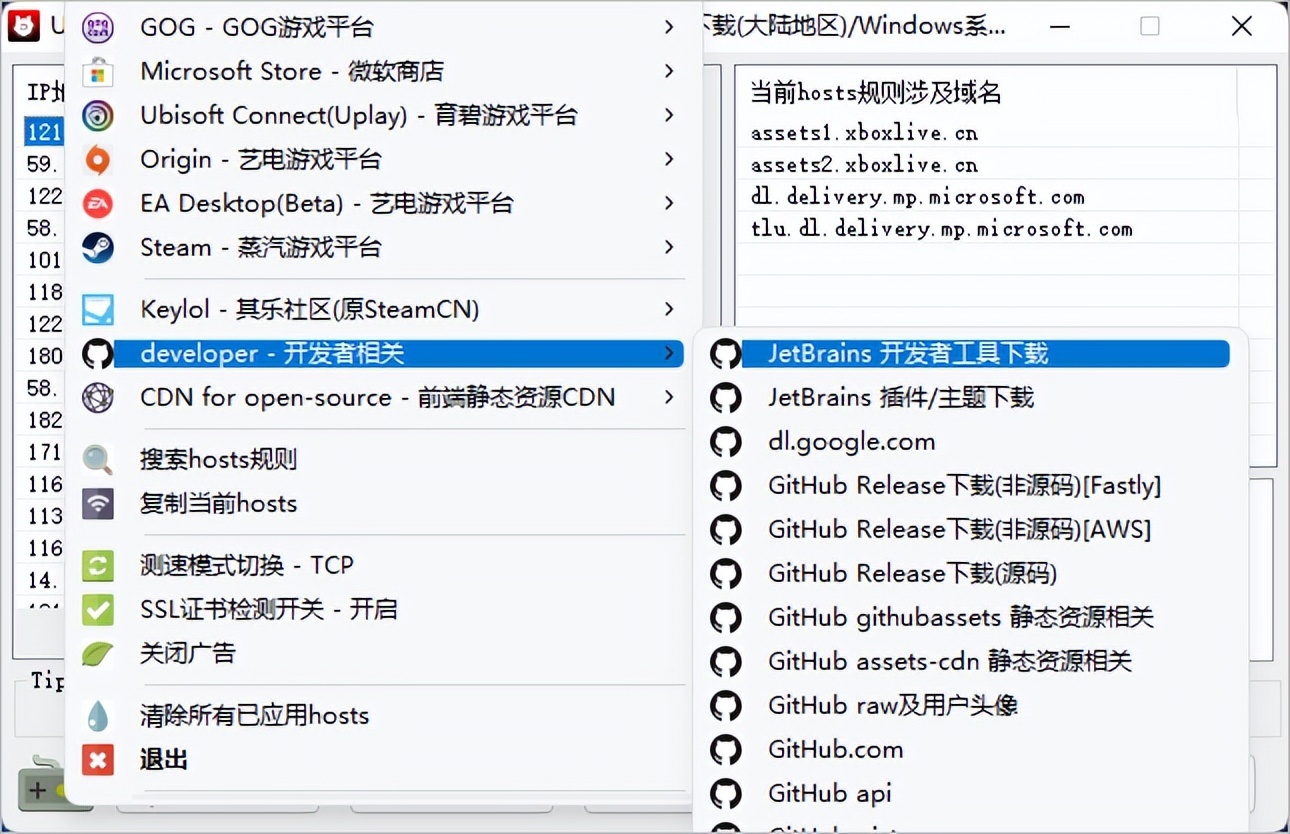Expand the EA Desktop(Beta) submenu arrow
This screenshot has height=834, width=1290.
669,204
